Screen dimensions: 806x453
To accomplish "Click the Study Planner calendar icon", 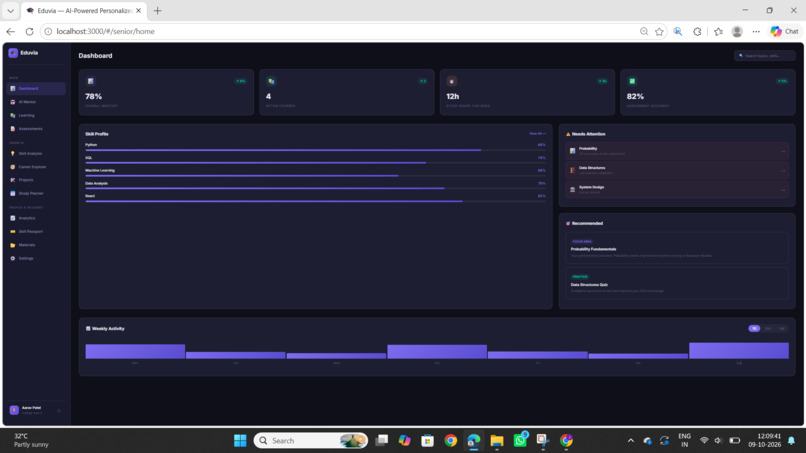I will point(13,193).
